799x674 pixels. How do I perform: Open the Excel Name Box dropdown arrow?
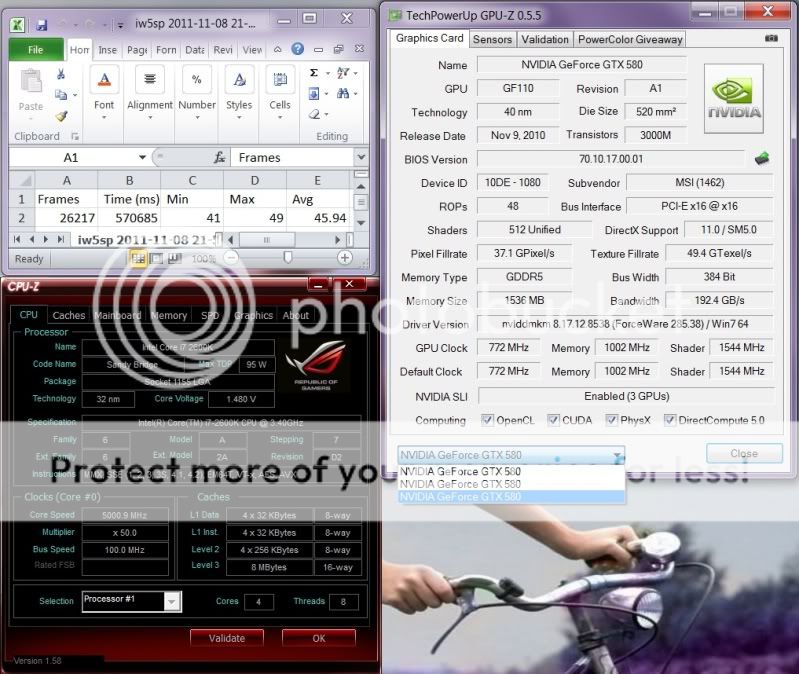[142, 158]
